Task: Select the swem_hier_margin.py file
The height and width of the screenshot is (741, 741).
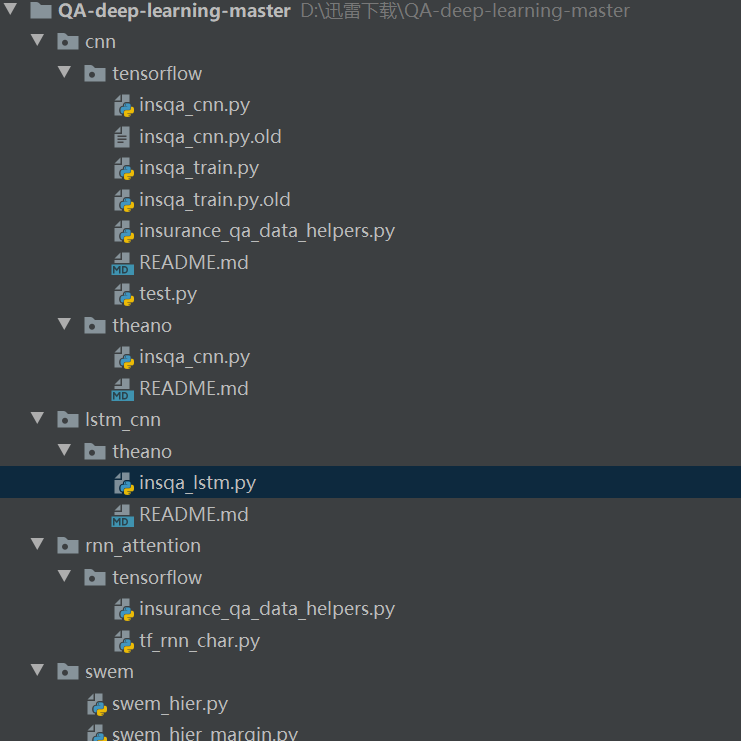Action: [205, 734]
